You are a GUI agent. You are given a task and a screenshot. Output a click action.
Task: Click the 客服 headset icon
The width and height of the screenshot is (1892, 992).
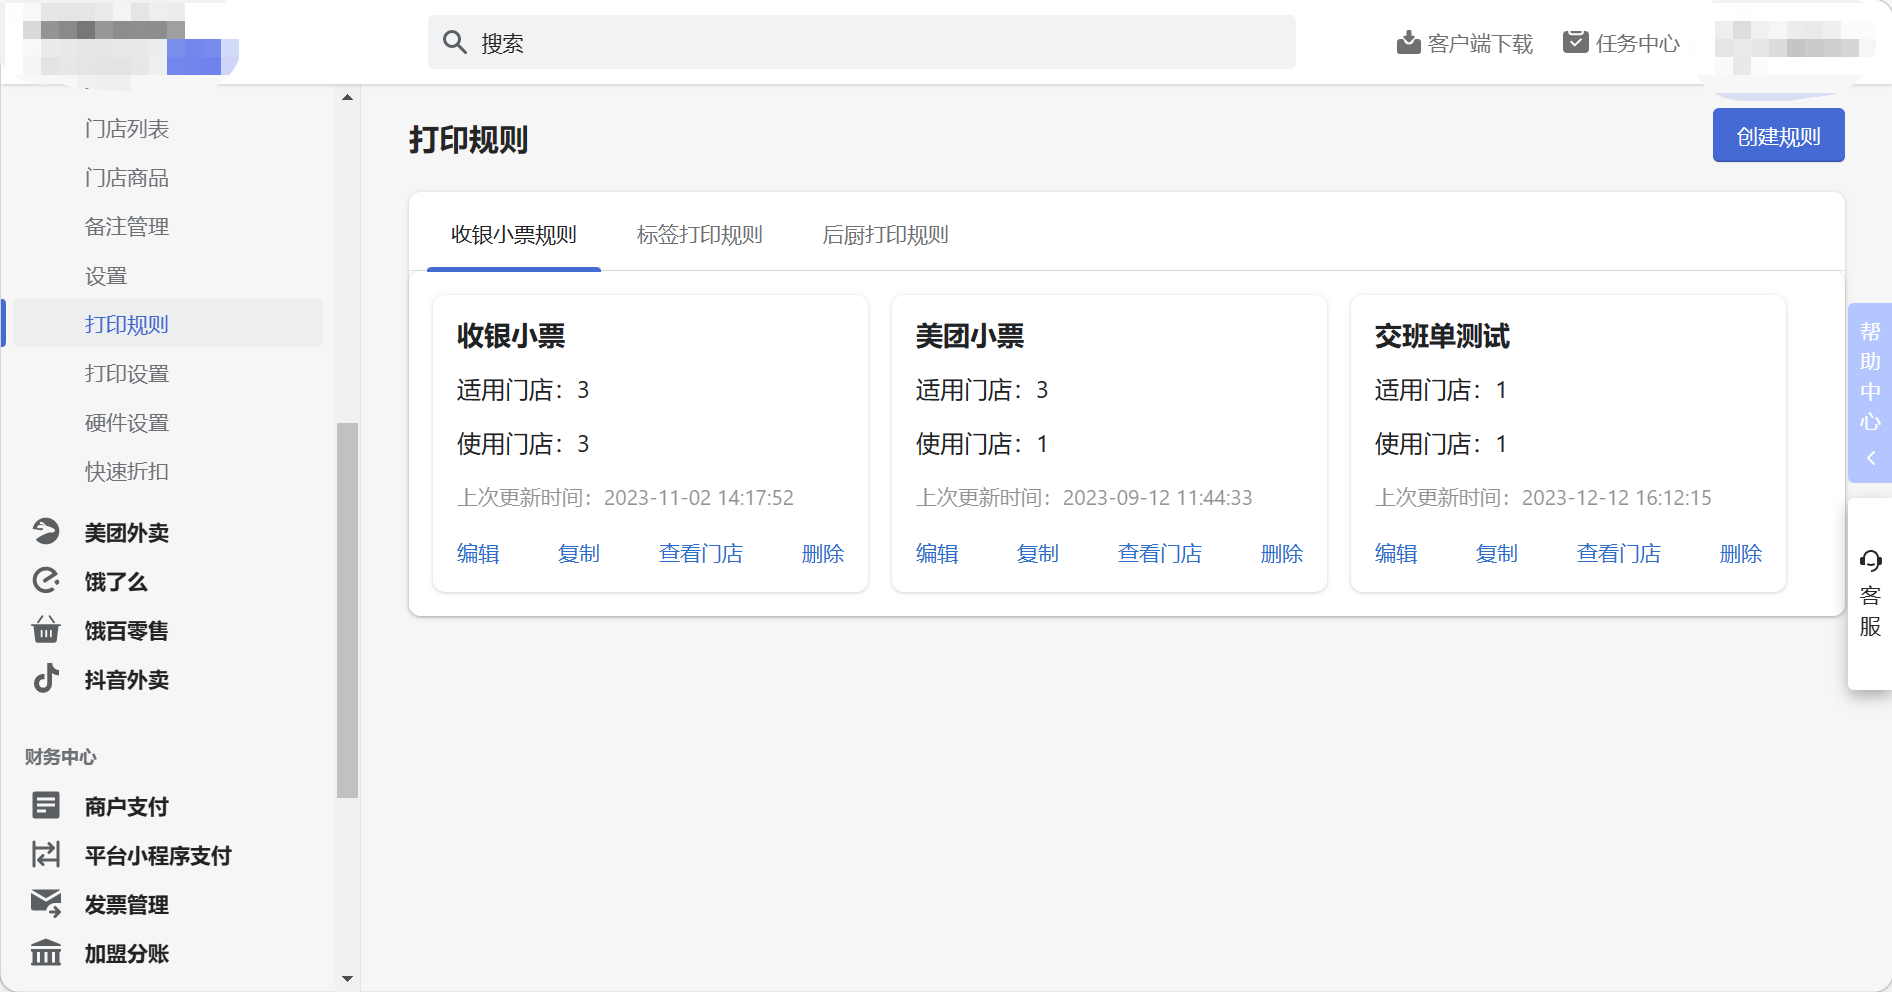1870,561
